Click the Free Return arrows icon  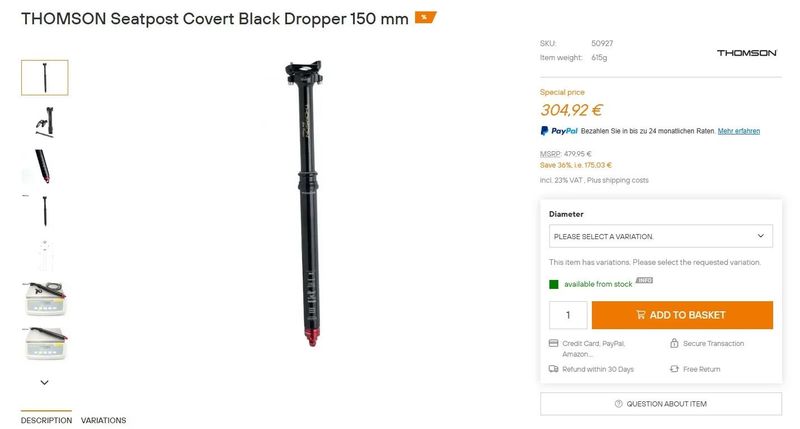coord(674,369)
